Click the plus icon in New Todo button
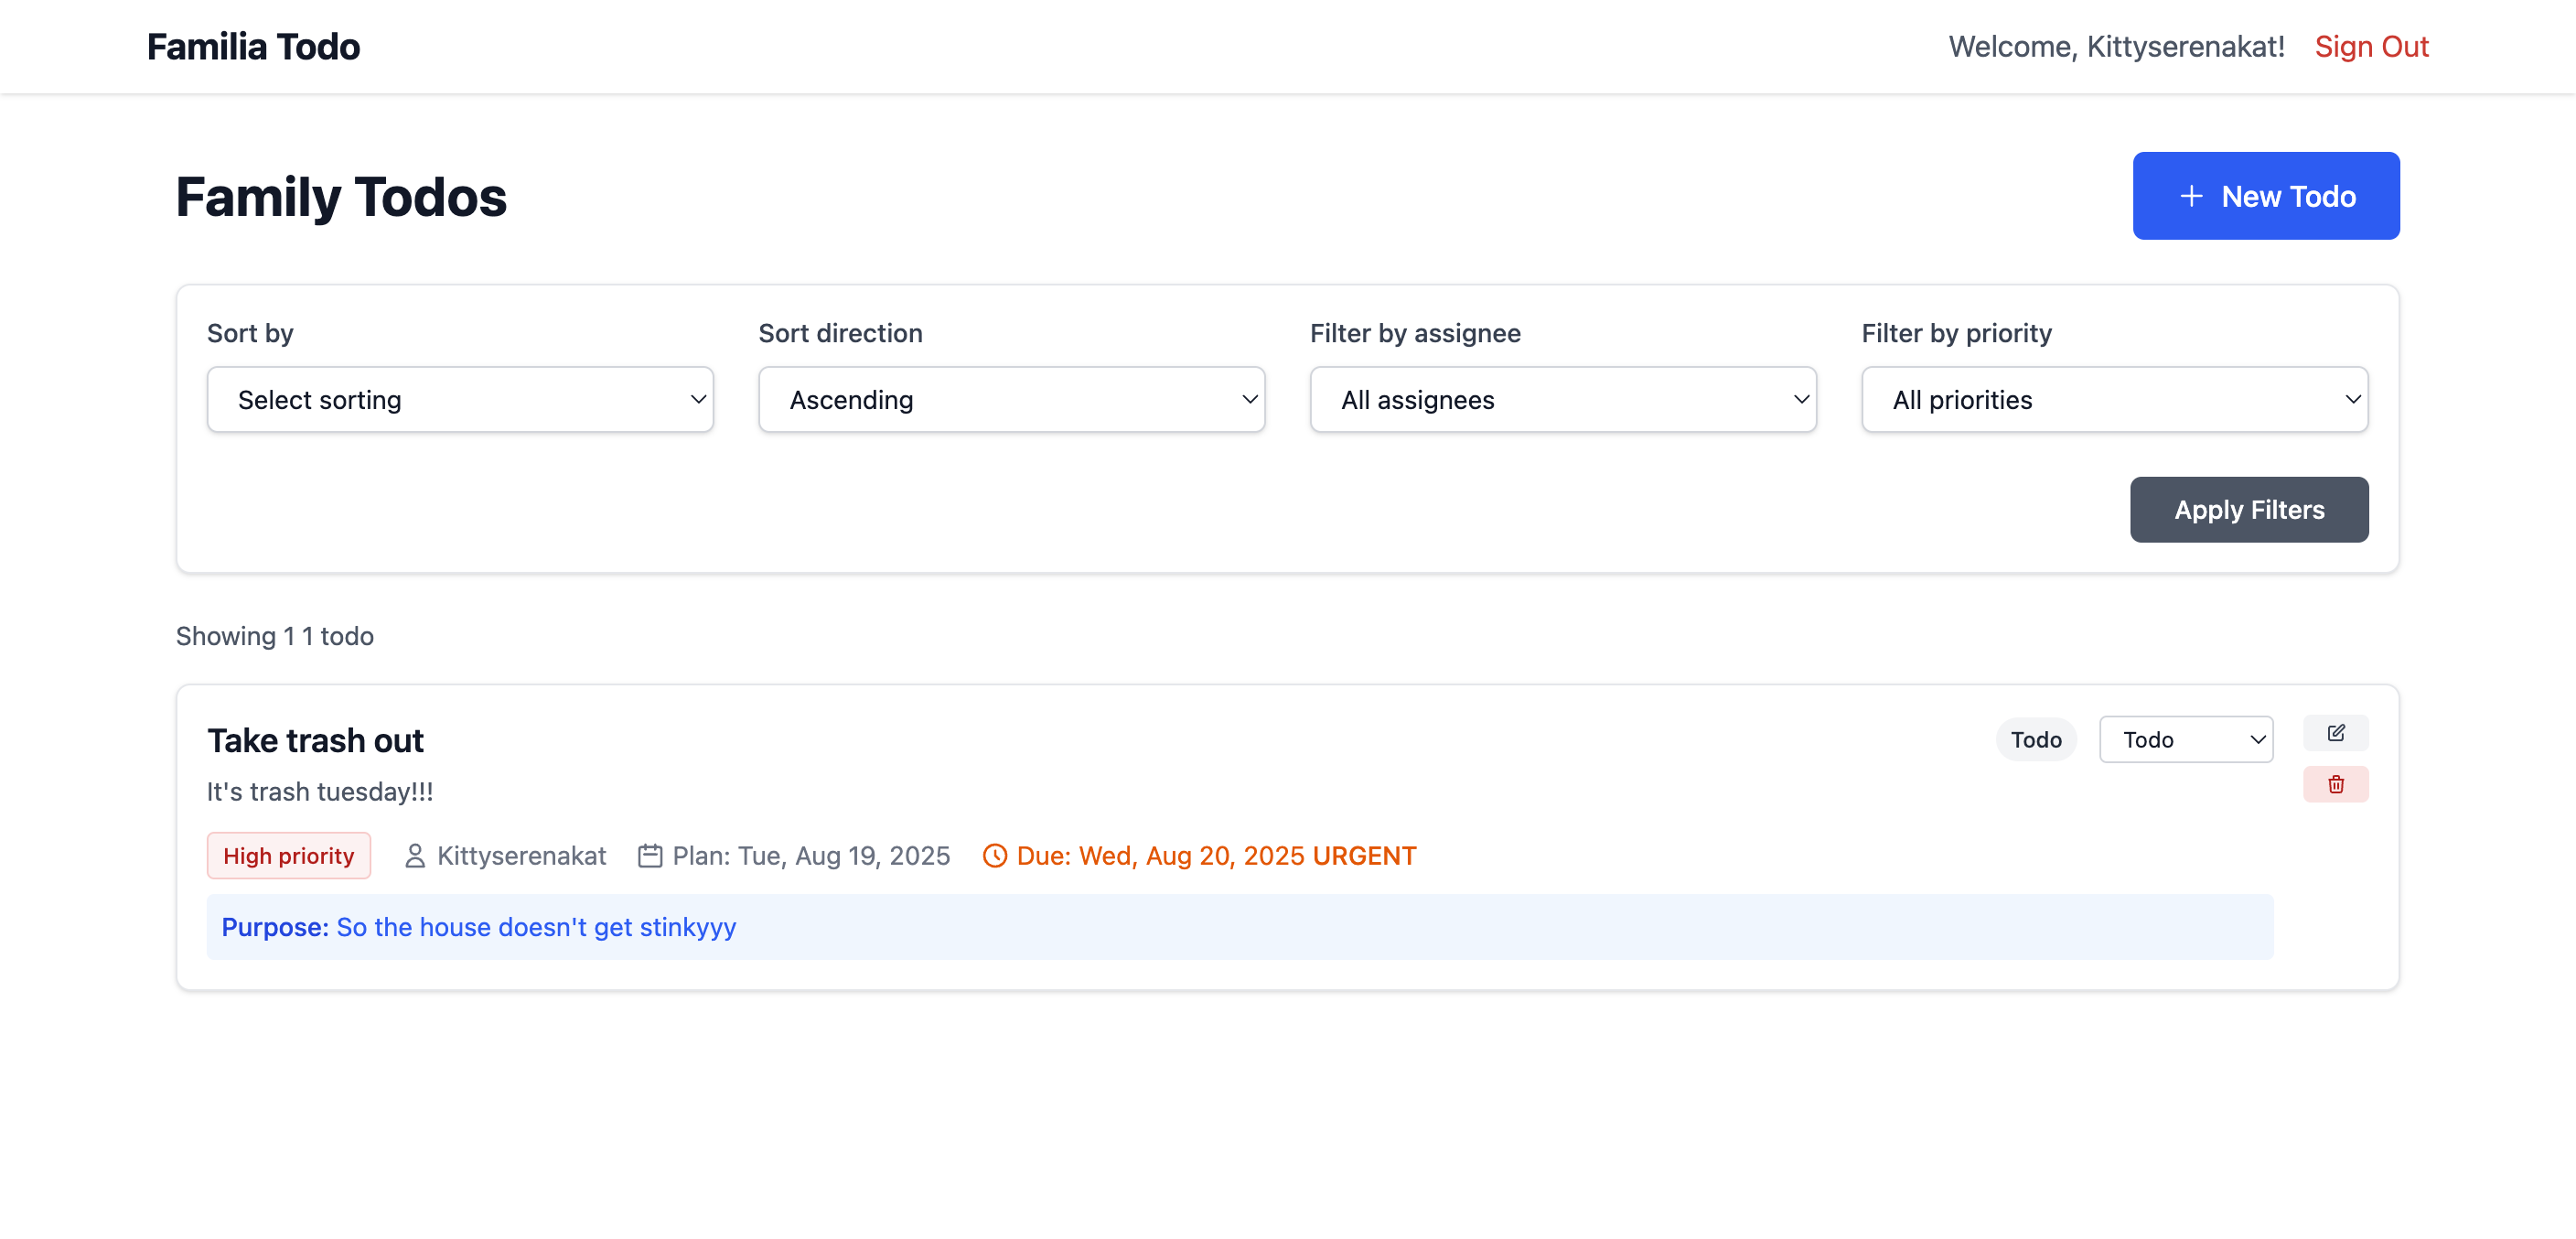The width and height of the screenshot is (2576, 1239). click(2190, 196)
